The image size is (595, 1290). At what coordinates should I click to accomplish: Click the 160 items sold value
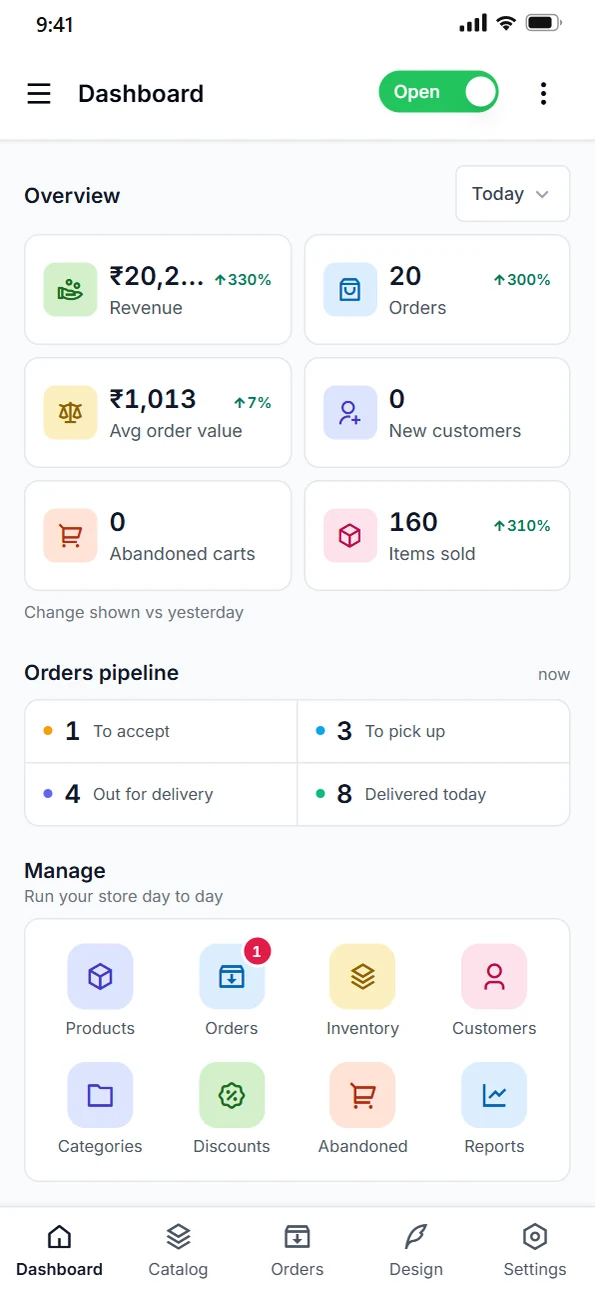(413, 522)
